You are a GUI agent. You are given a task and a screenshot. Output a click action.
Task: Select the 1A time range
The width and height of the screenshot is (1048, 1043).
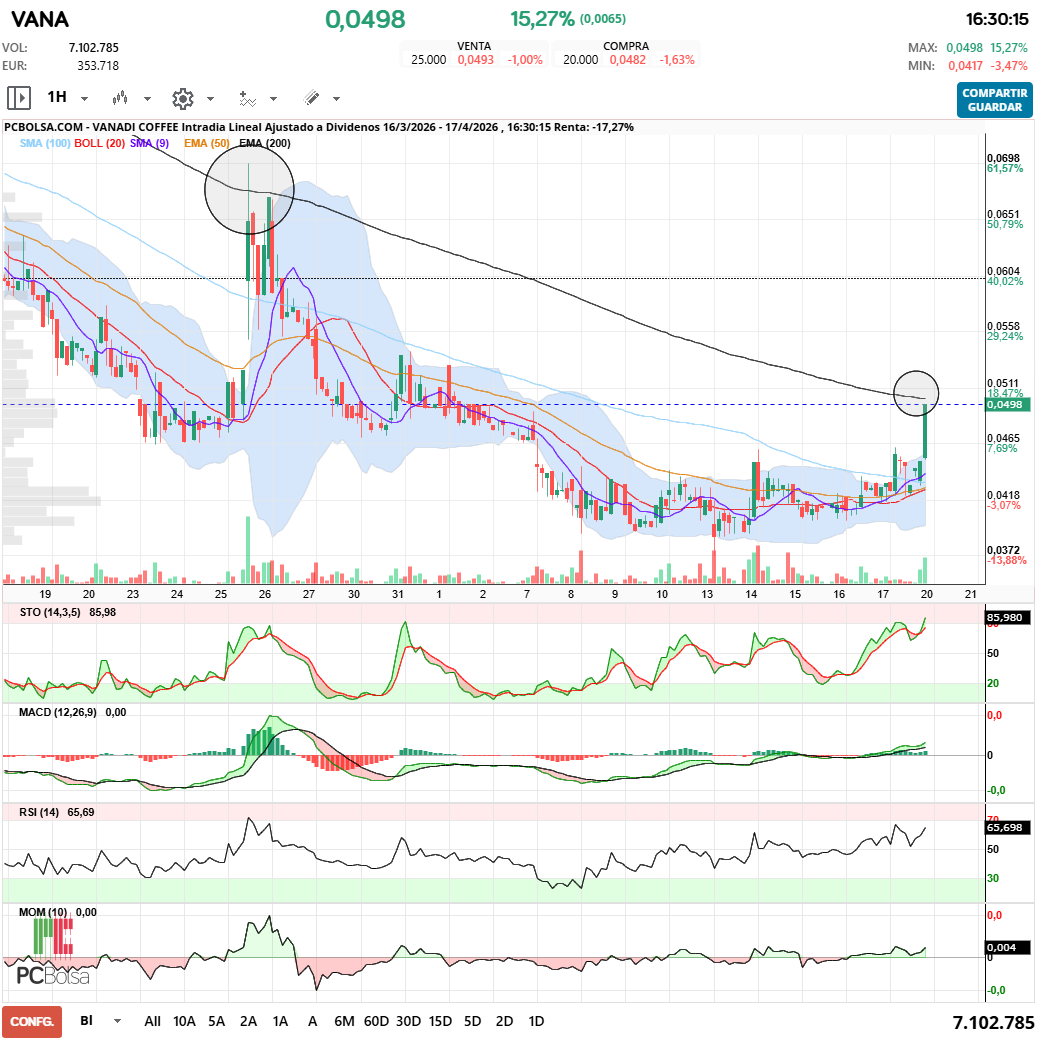point(281,1021)
